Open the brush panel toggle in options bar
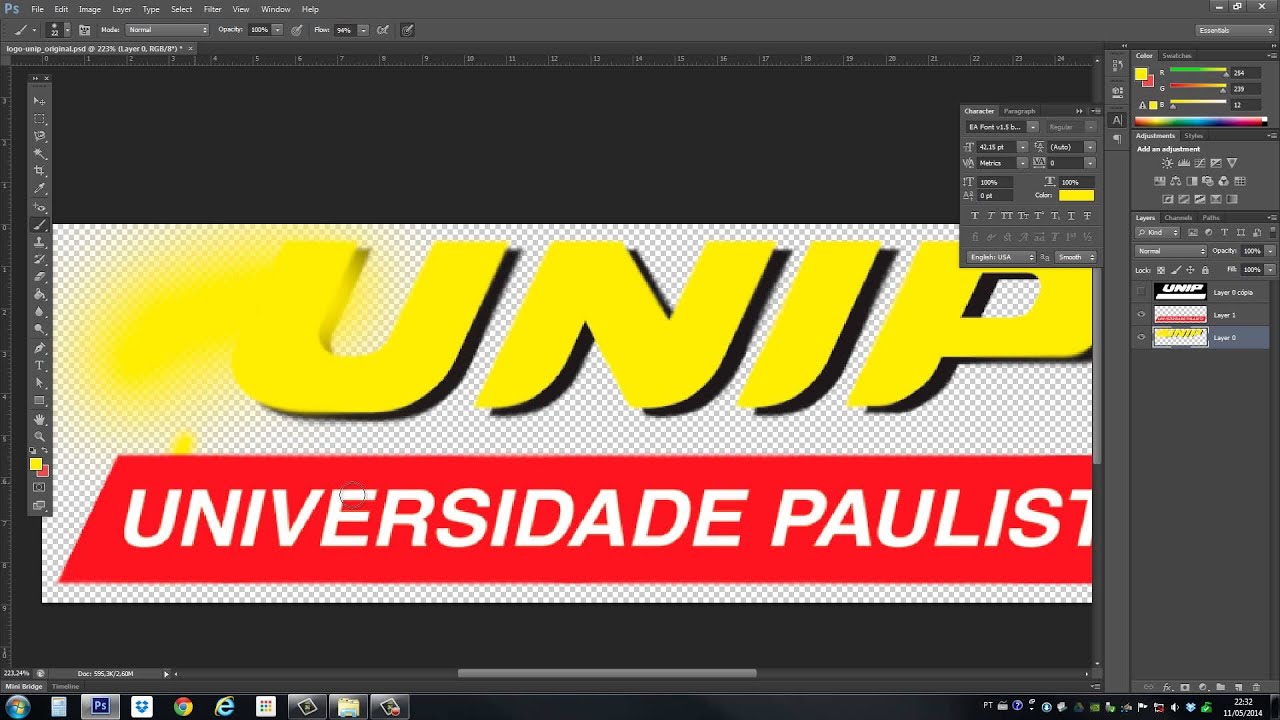 [x=85, y=30]
